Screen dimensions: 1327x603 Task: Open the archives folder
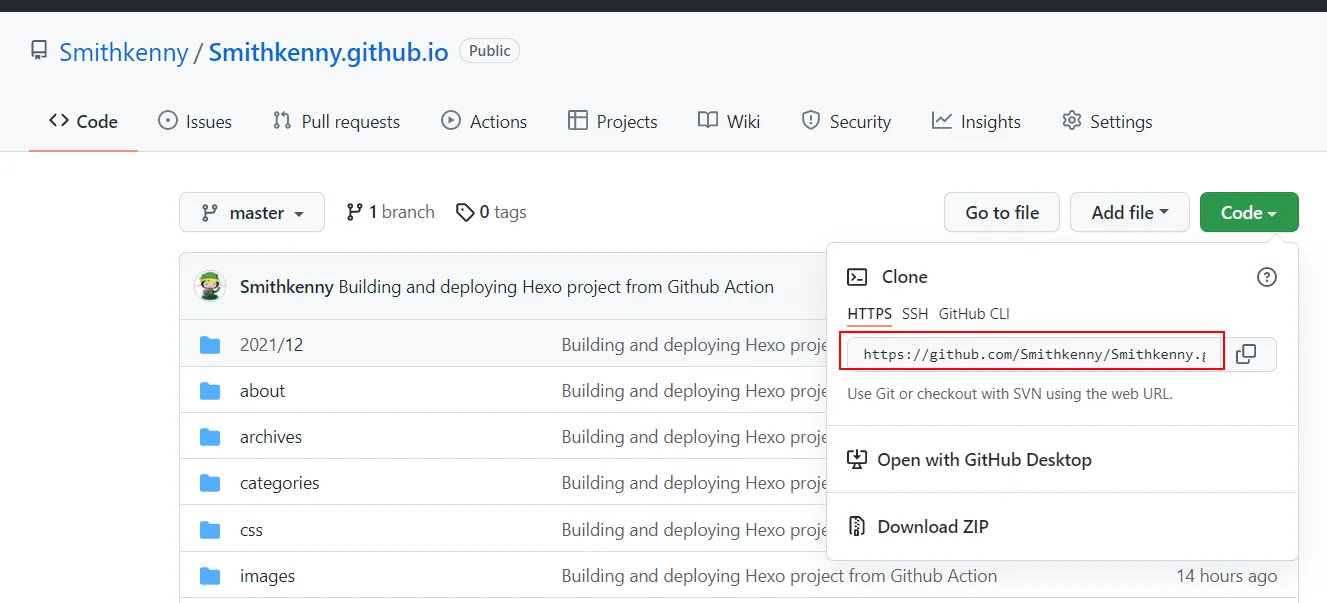point(271,436)
